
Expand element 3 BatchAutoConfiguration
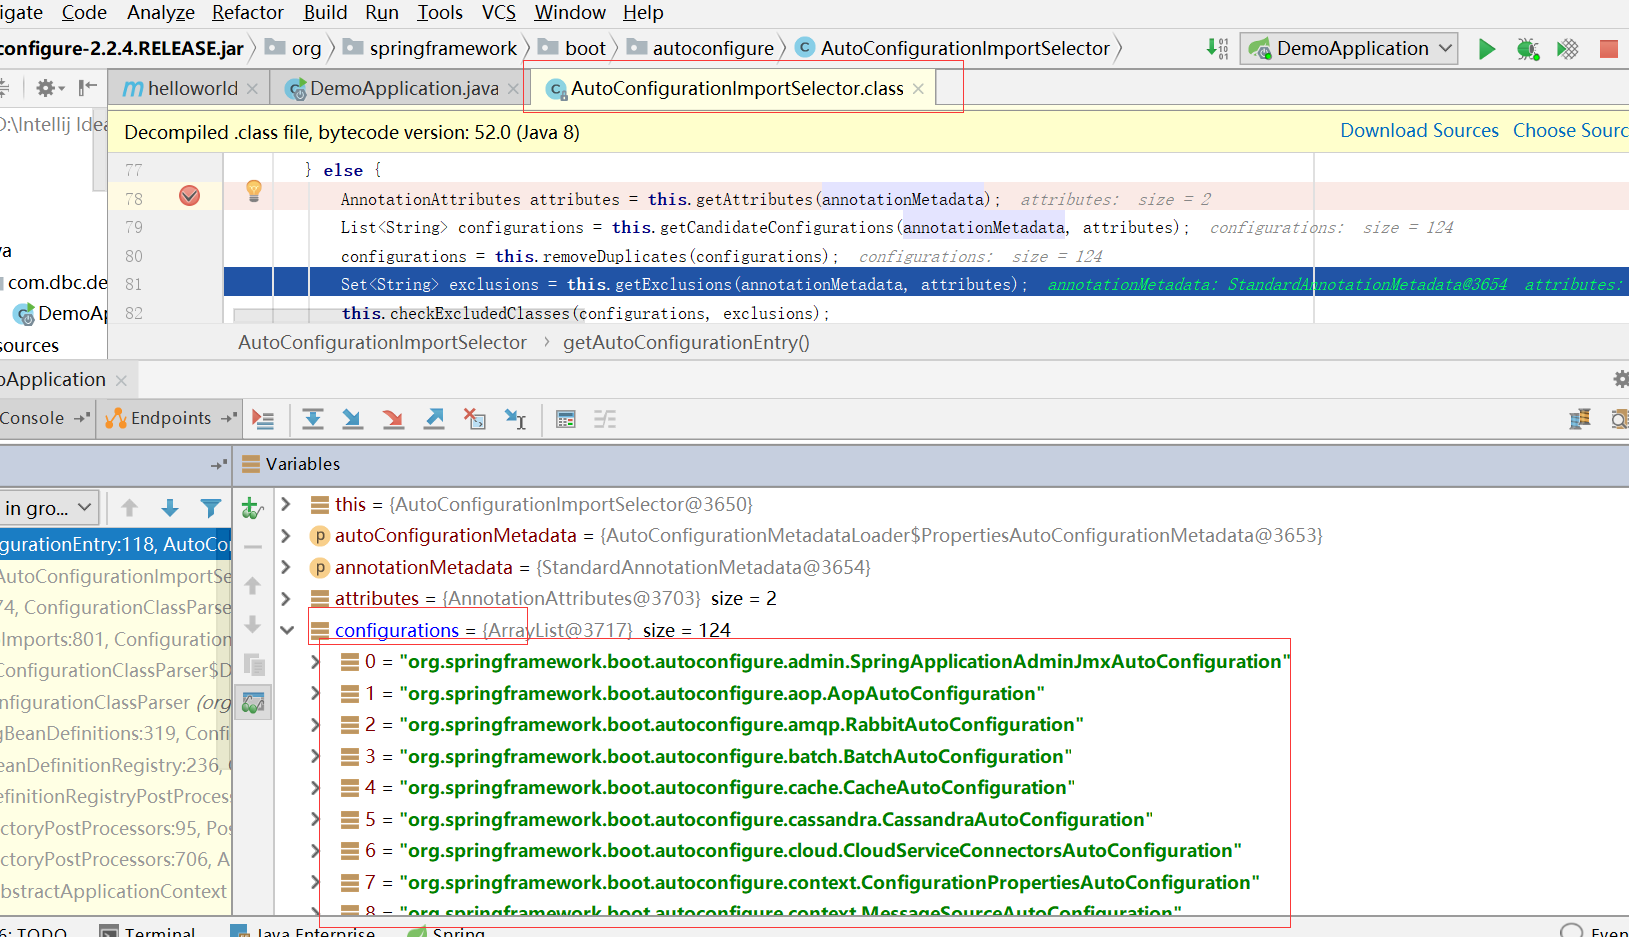pyautogui.click(x=315, y=756)
